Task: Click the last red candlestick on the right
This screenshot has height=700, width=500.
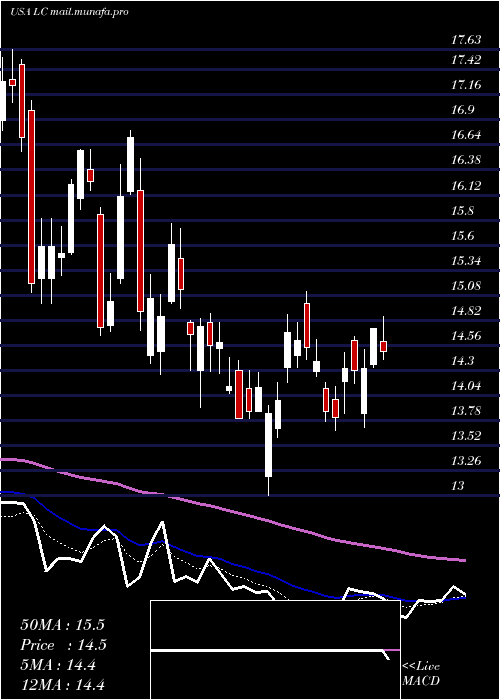Action: click(383, 346)
